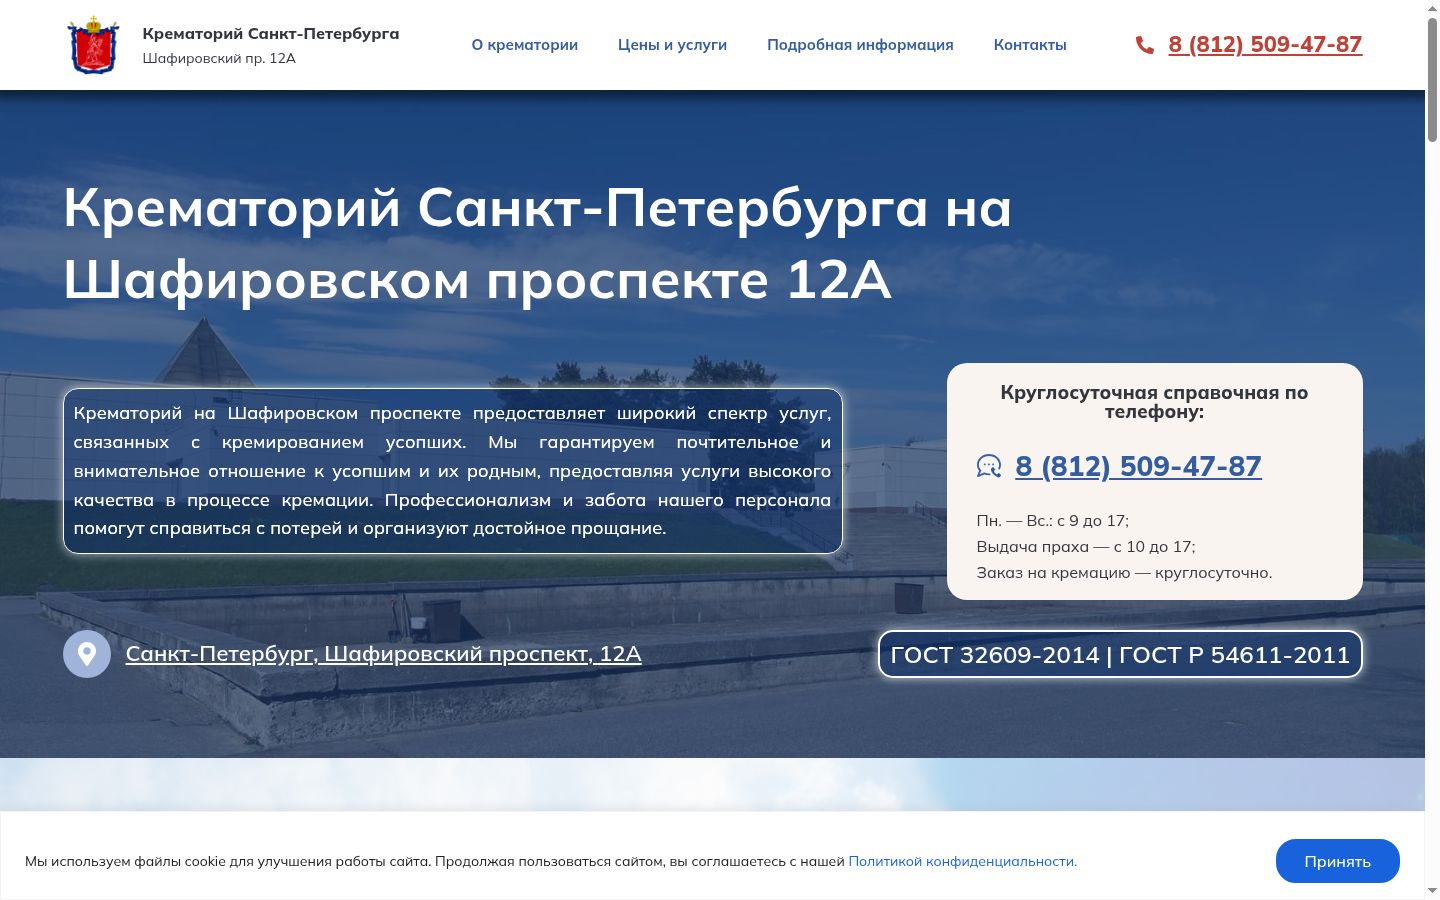This screenshot has height=900, width=1440.
Task: Click the blue phone number in the info card
Action: (x=1138, y=466)
